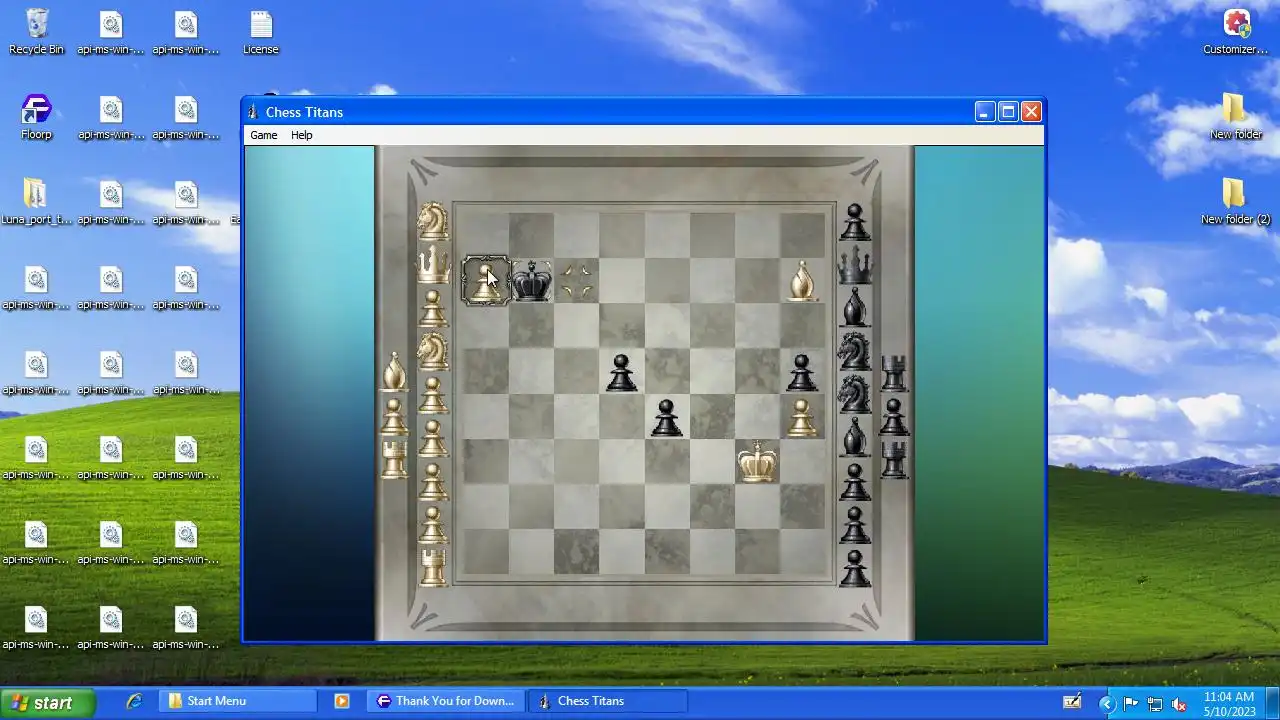Click the network connection tray icon
The height and width of the screenshot is (720, 1280).
pos(1155,703)
